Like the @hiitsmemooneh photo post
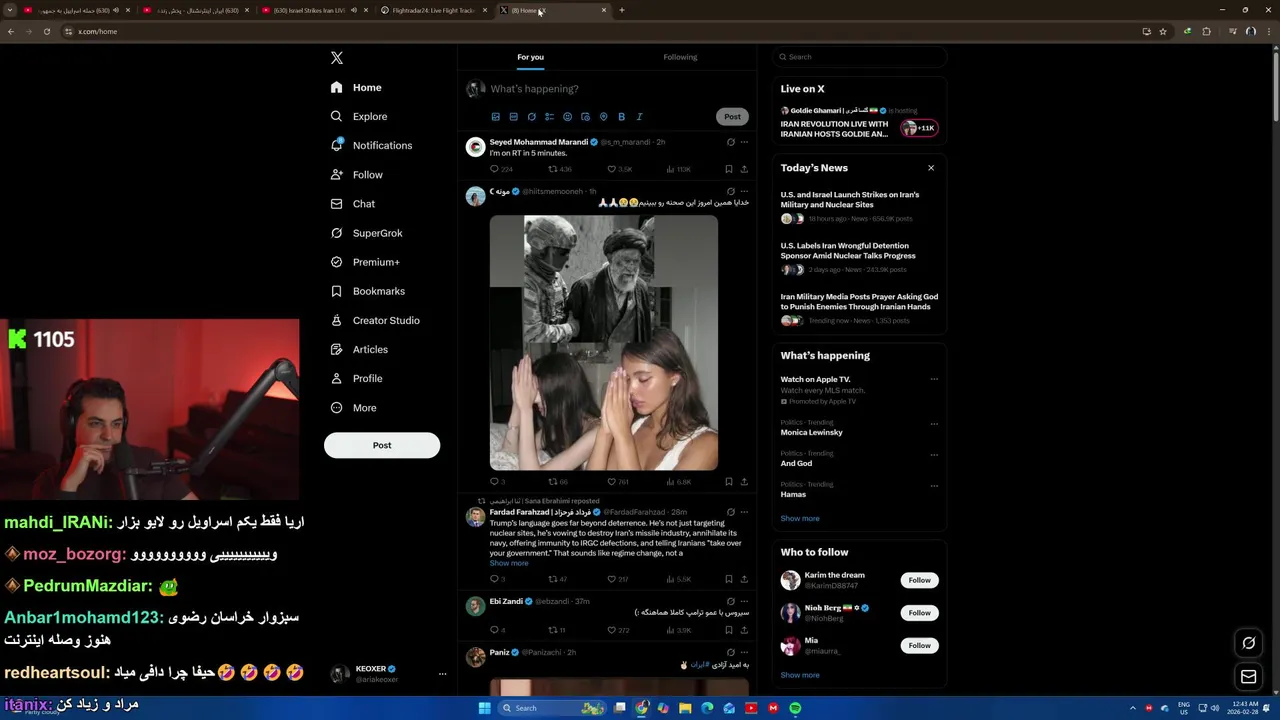The width and height of the screenshot is (1280, 720). pos(612,481)
